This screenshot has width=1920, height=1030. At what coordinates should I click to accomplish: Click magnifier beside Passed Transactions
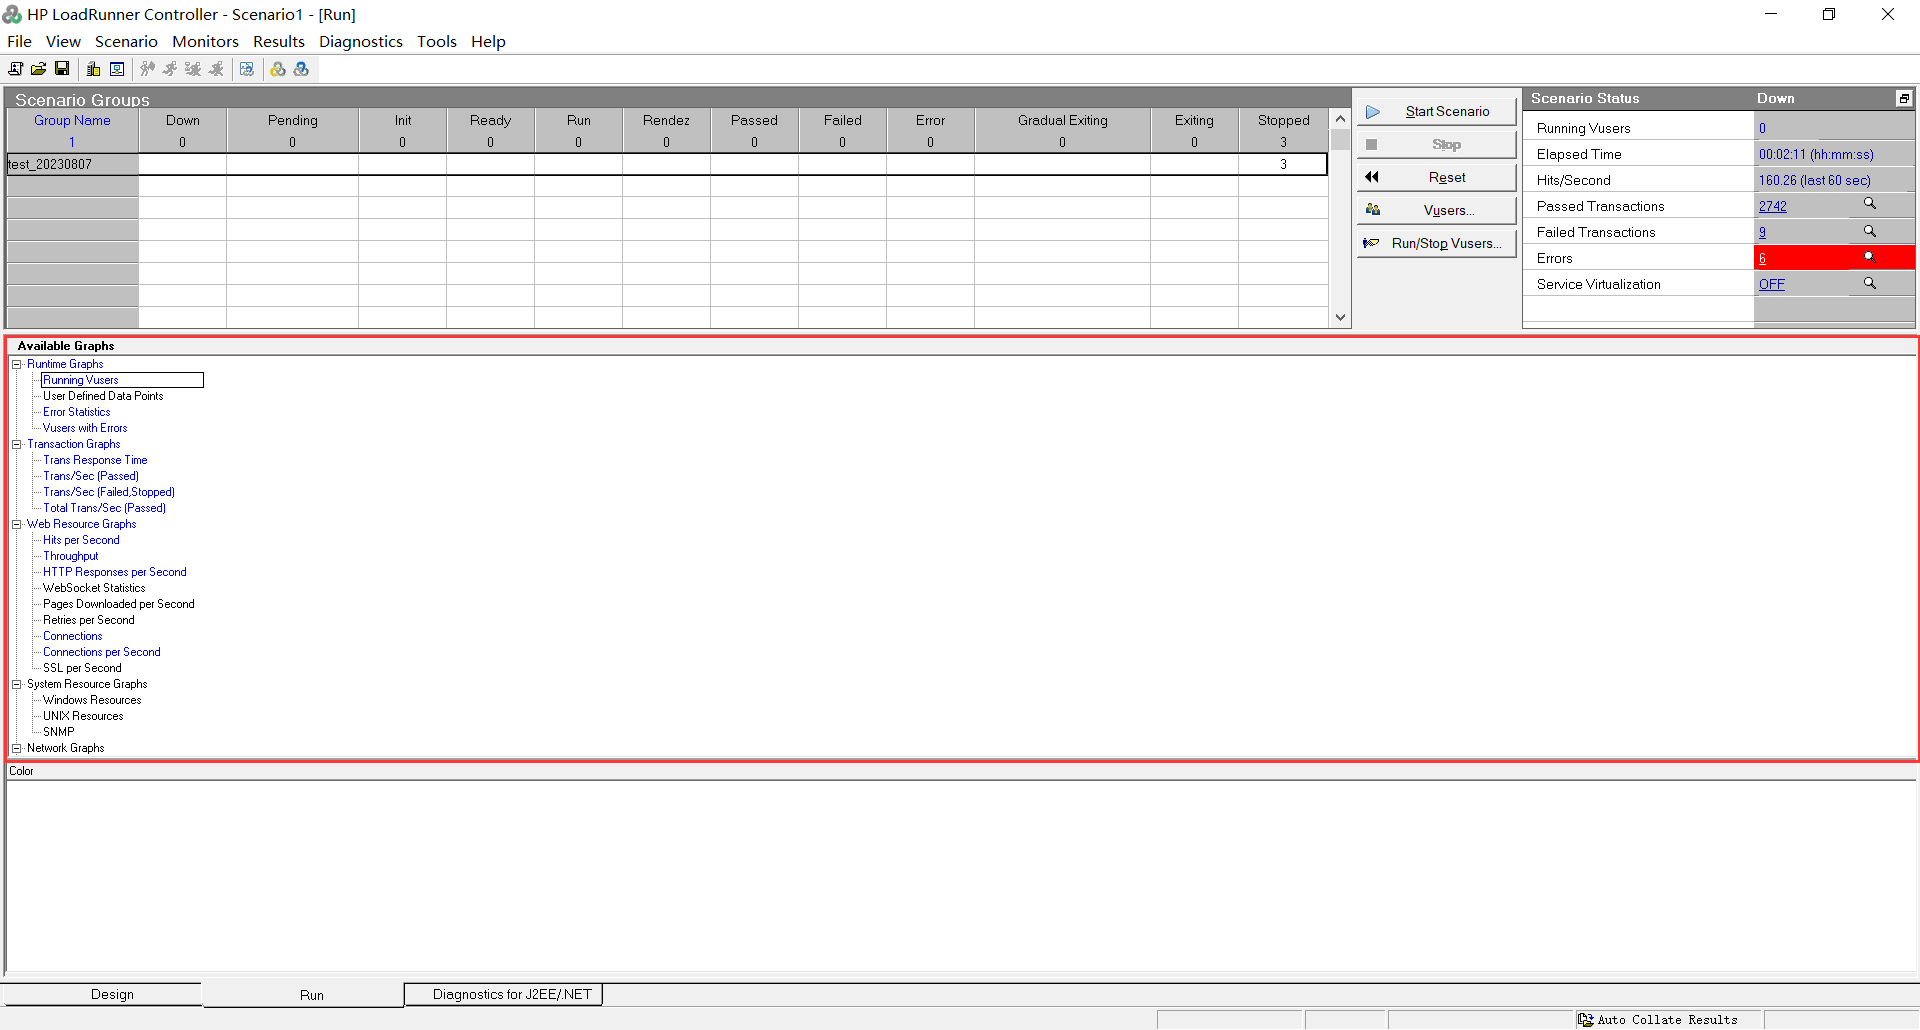coord(1869,204)
